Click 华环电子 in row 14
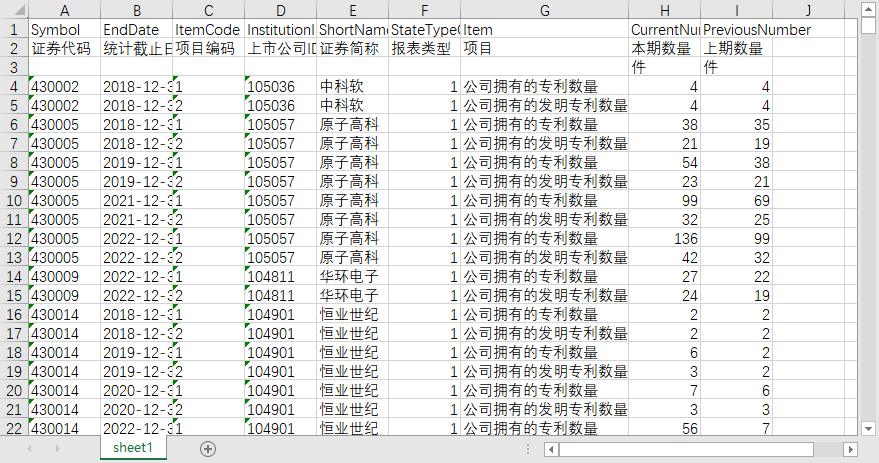 point(353,276)
